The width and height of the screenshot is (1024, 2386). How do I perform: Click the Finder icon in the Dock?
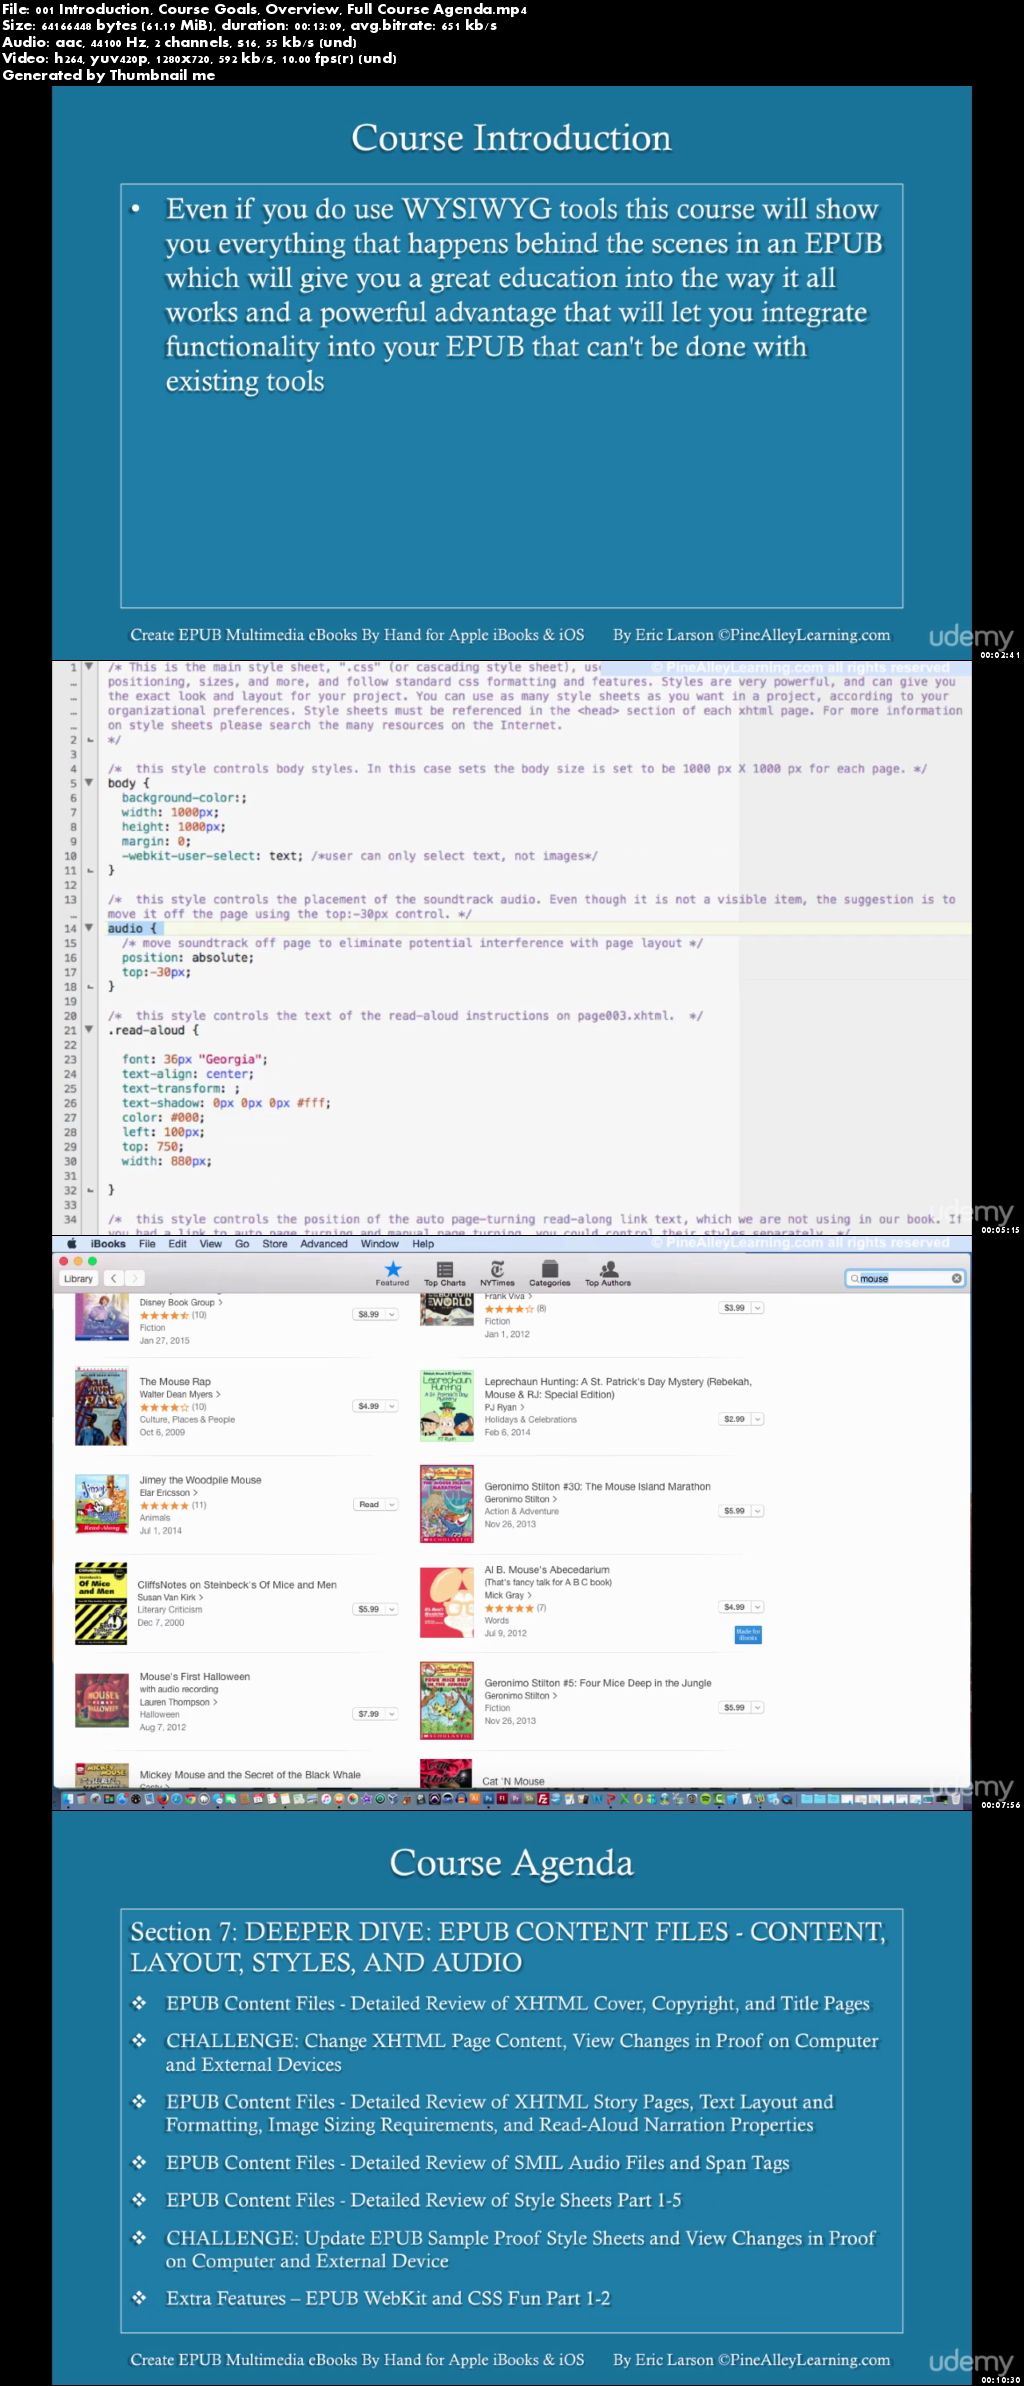[x=69, y=1799]
